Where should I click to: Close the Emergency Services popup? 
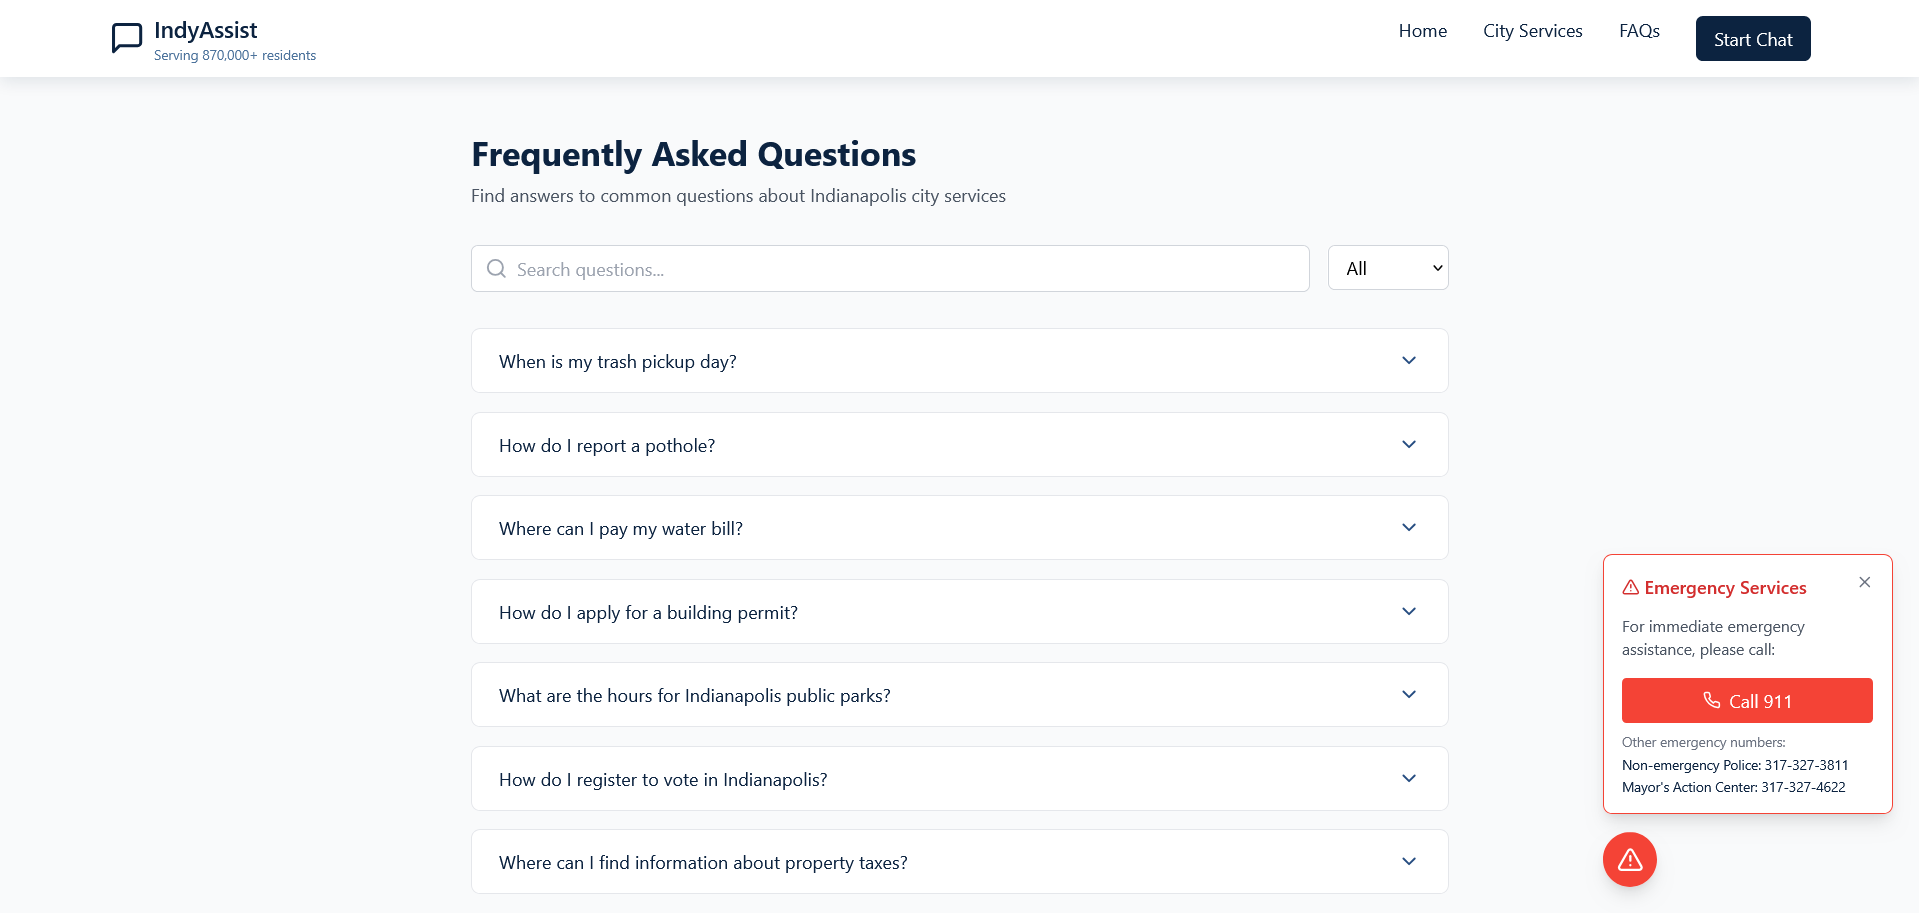[x=1864, y=582]
